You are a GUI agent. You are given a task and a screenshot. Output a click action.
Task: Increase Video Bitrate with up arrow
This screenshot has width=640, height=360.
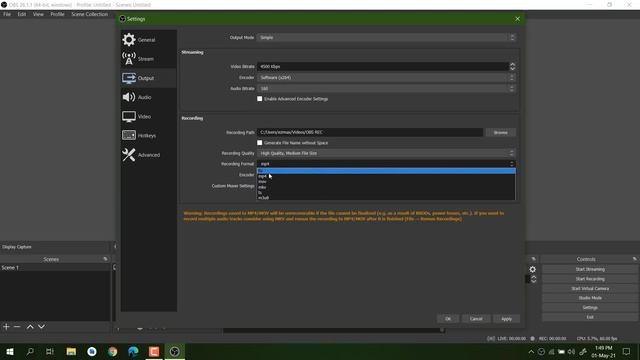512,64
